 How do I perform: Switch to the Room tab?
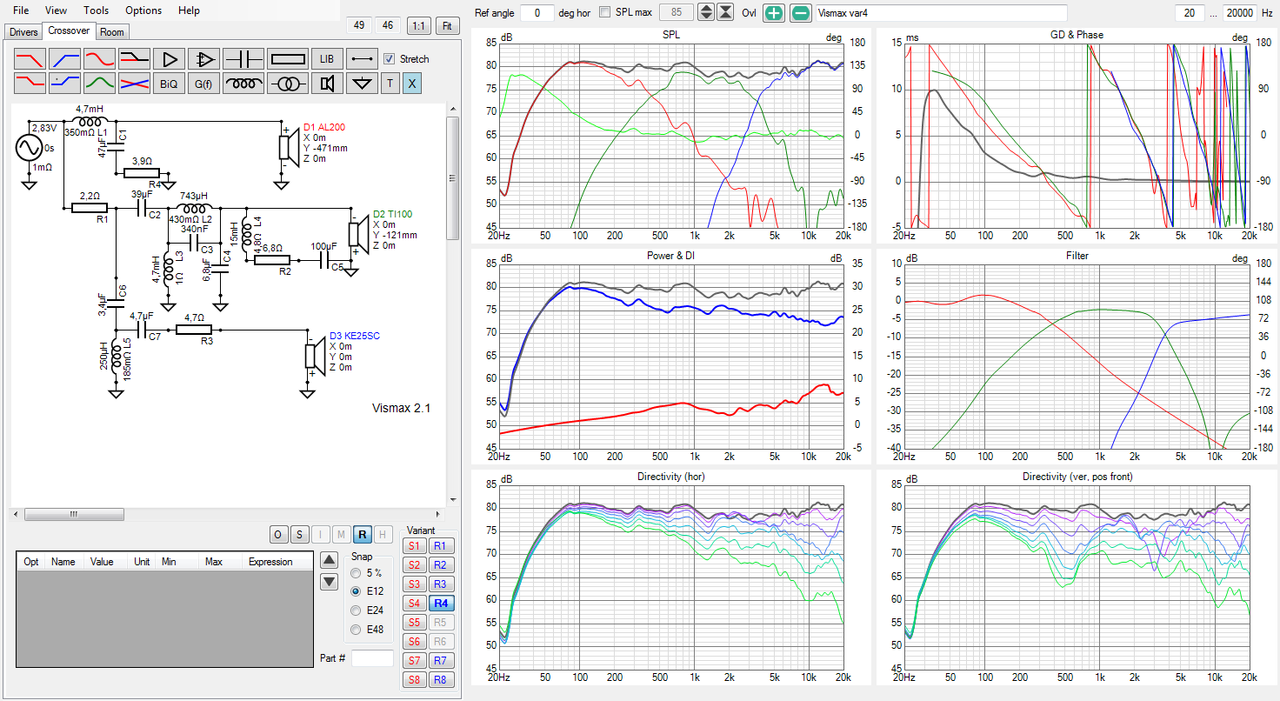point(112,32)
